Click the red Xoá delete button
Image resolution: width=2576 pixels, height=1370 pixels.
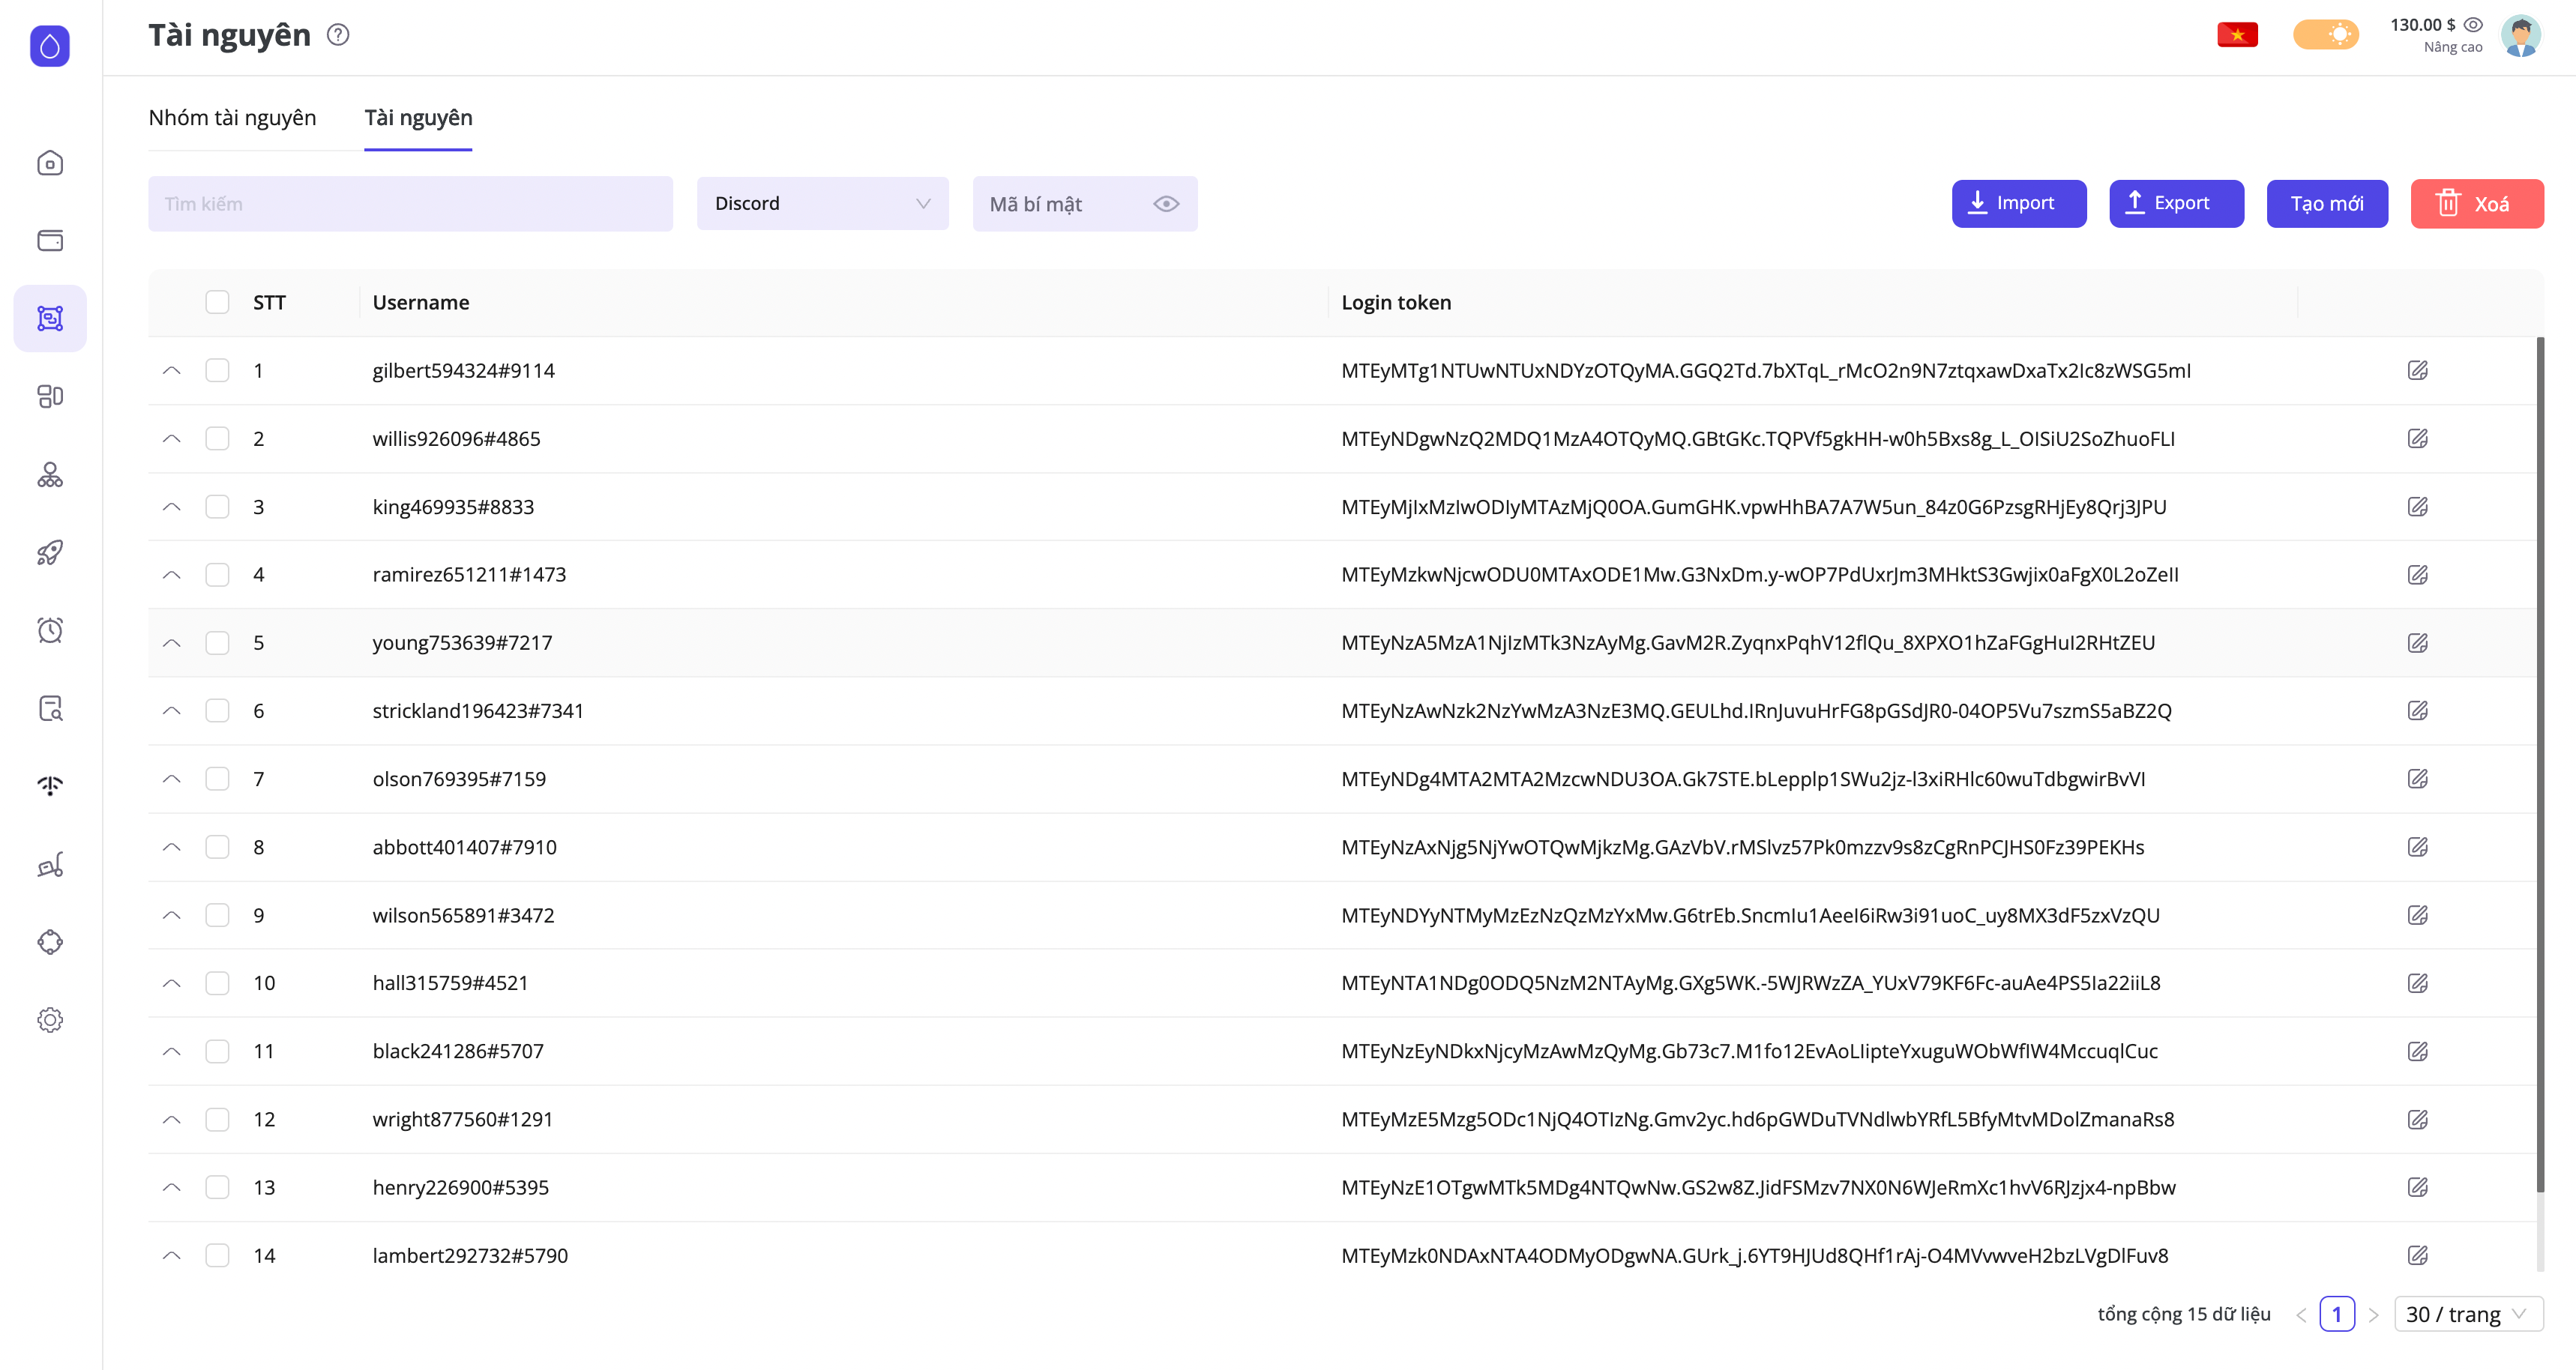pos(2476,204)
